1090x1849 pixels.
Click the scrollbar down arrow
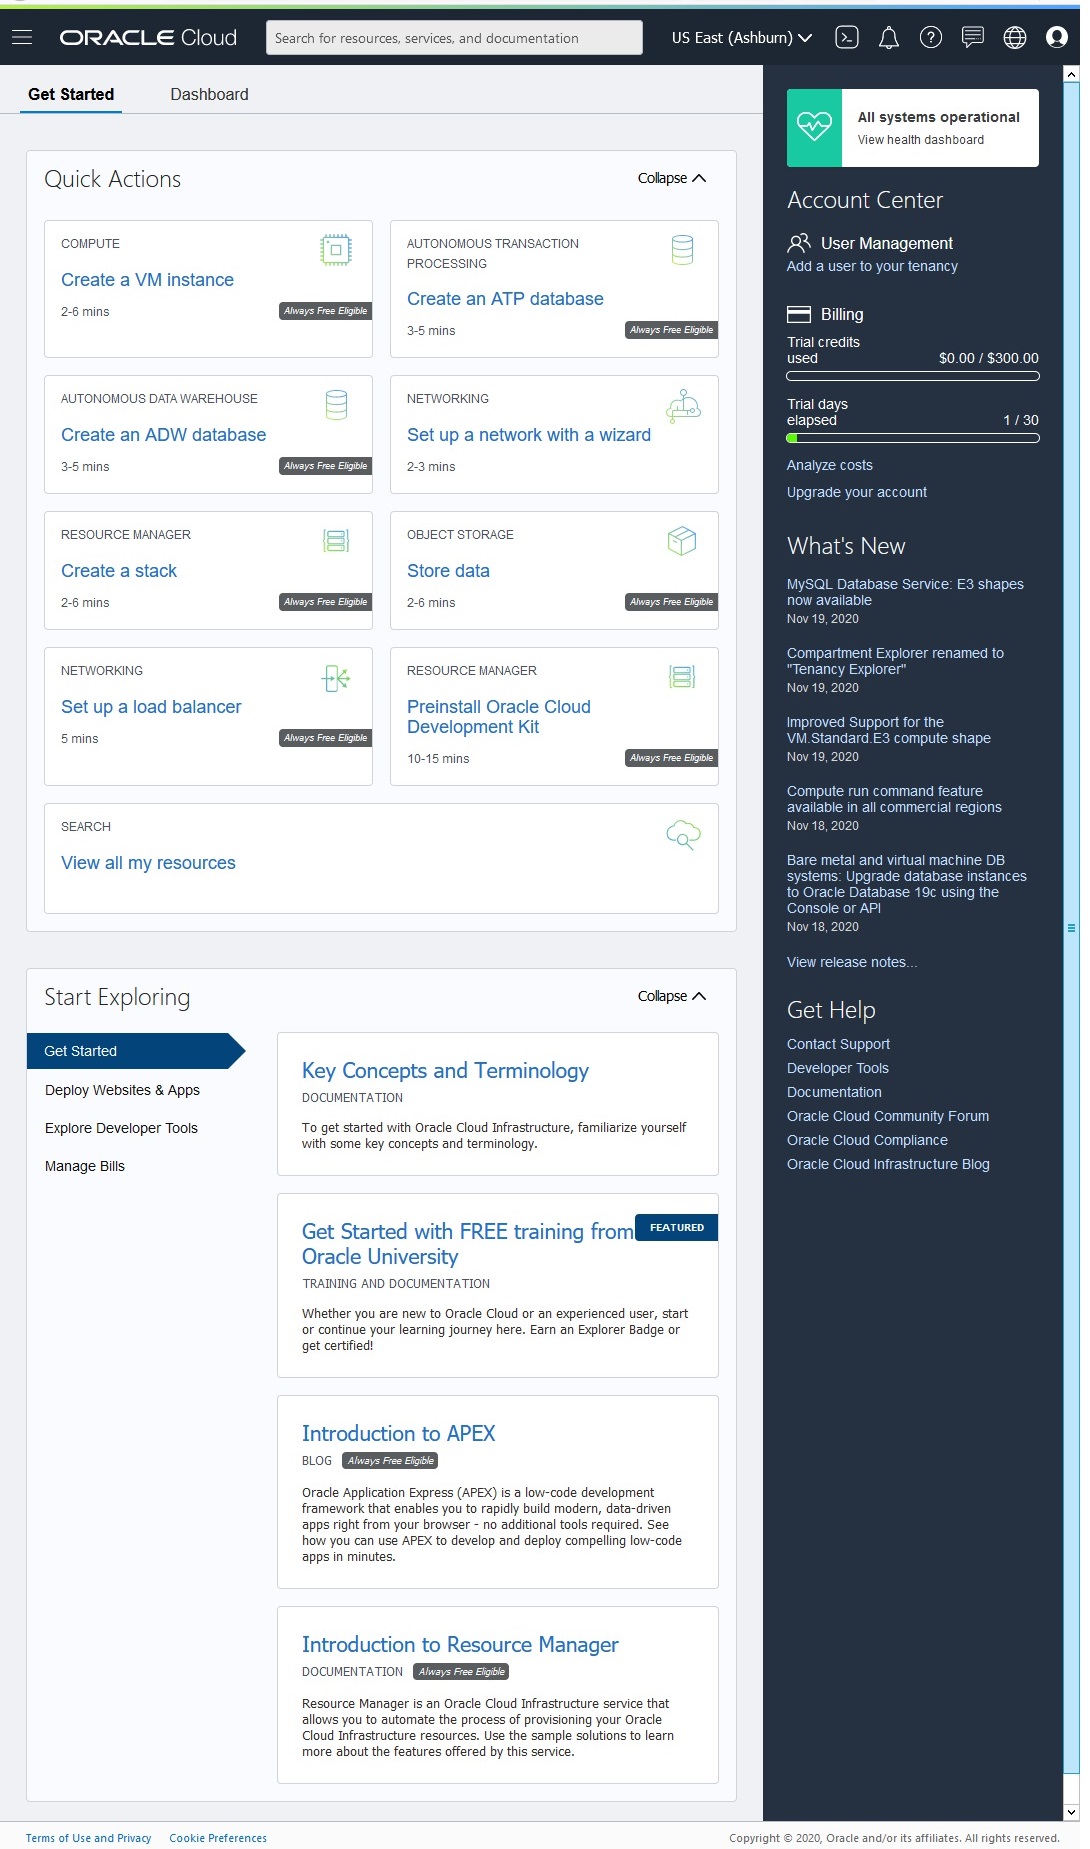1071,1812
